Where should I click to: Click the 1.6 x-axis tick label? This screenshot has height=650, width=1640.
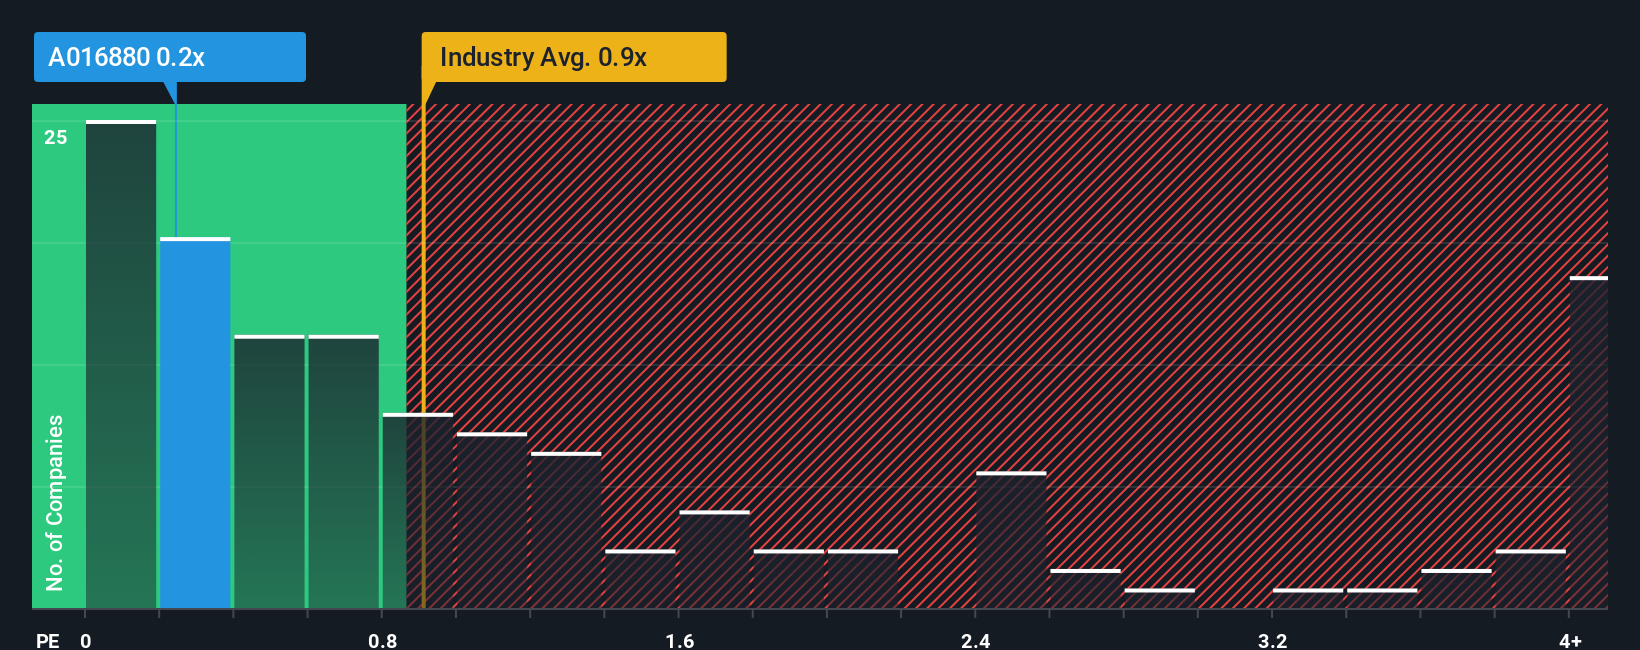click(x=680, y=640)
